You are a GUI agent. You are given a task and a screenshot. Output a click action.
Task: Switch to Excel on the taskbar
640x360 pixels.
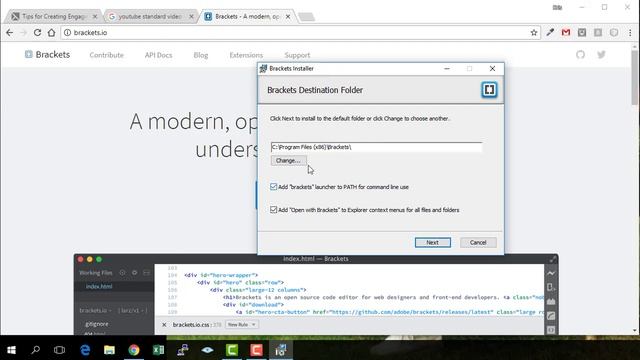coord(158,350)
